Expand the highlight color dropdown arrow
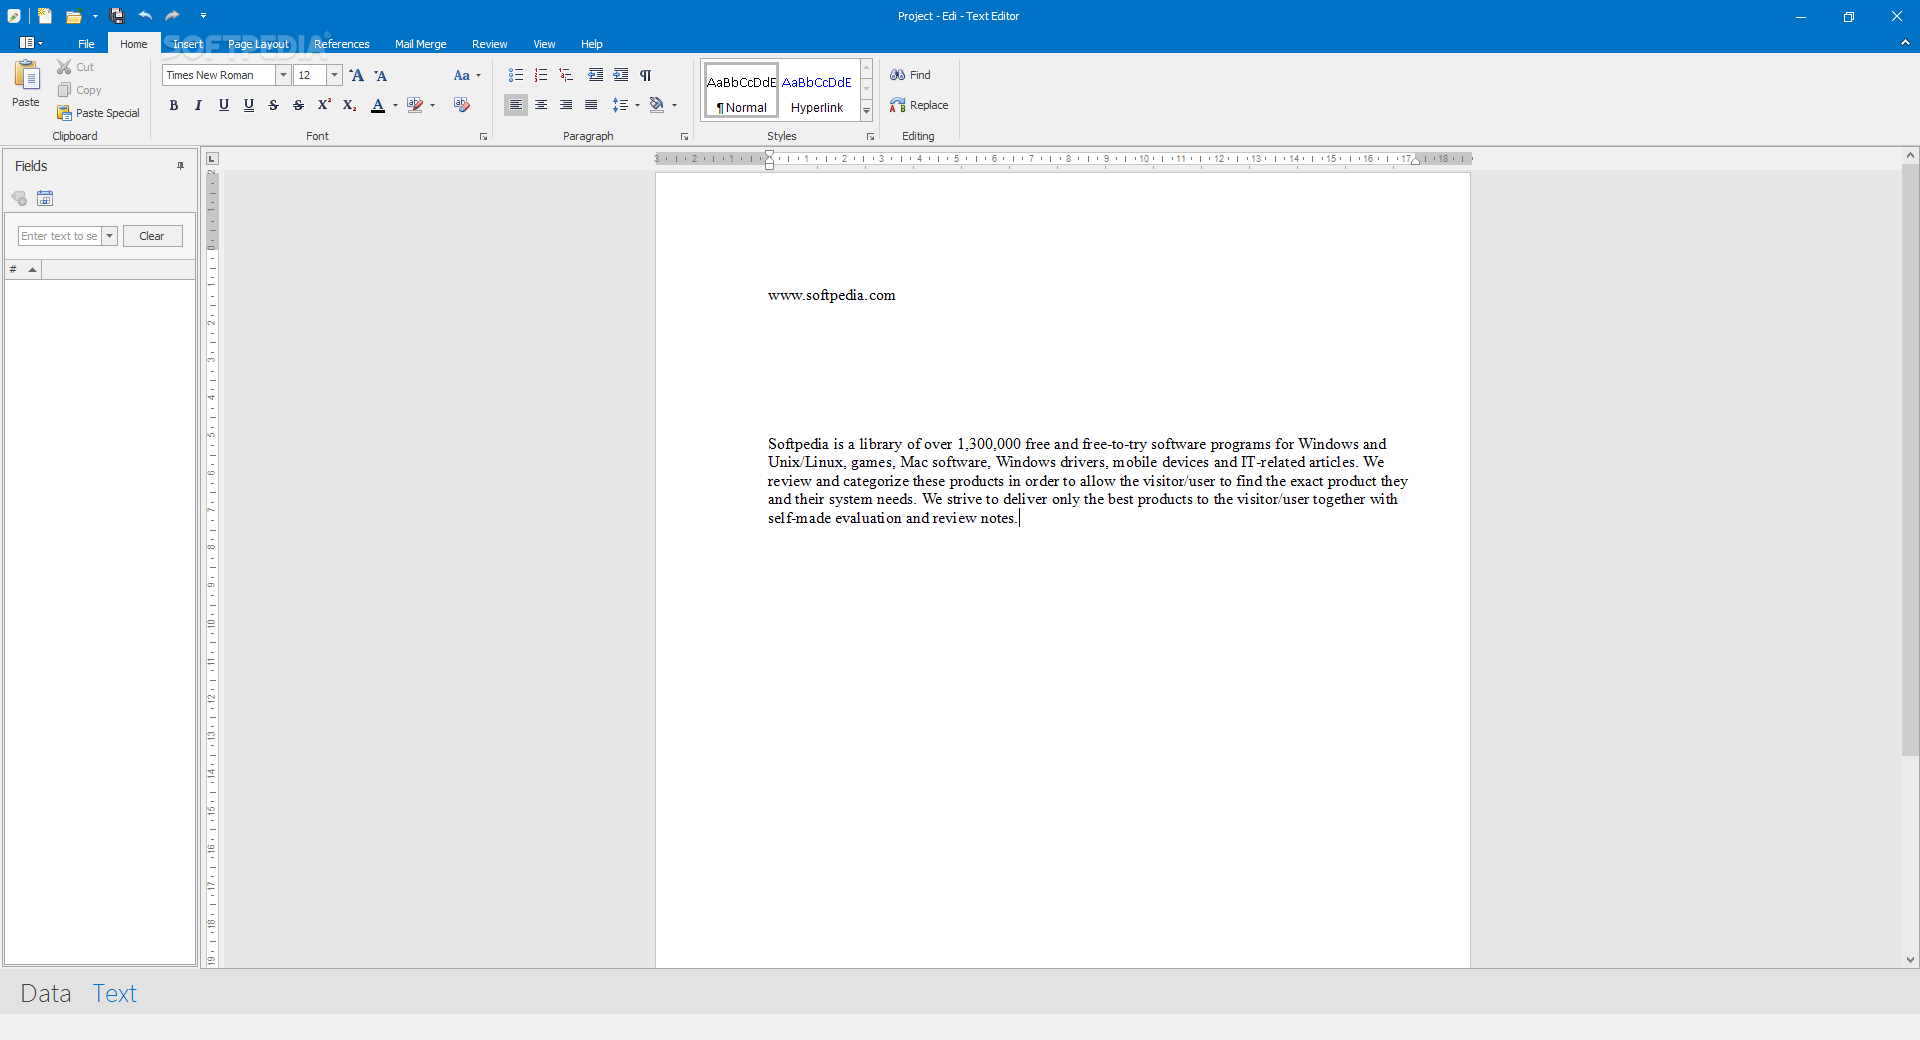Viewport: 1920px width, 1040px height. [x=432, y=105]
